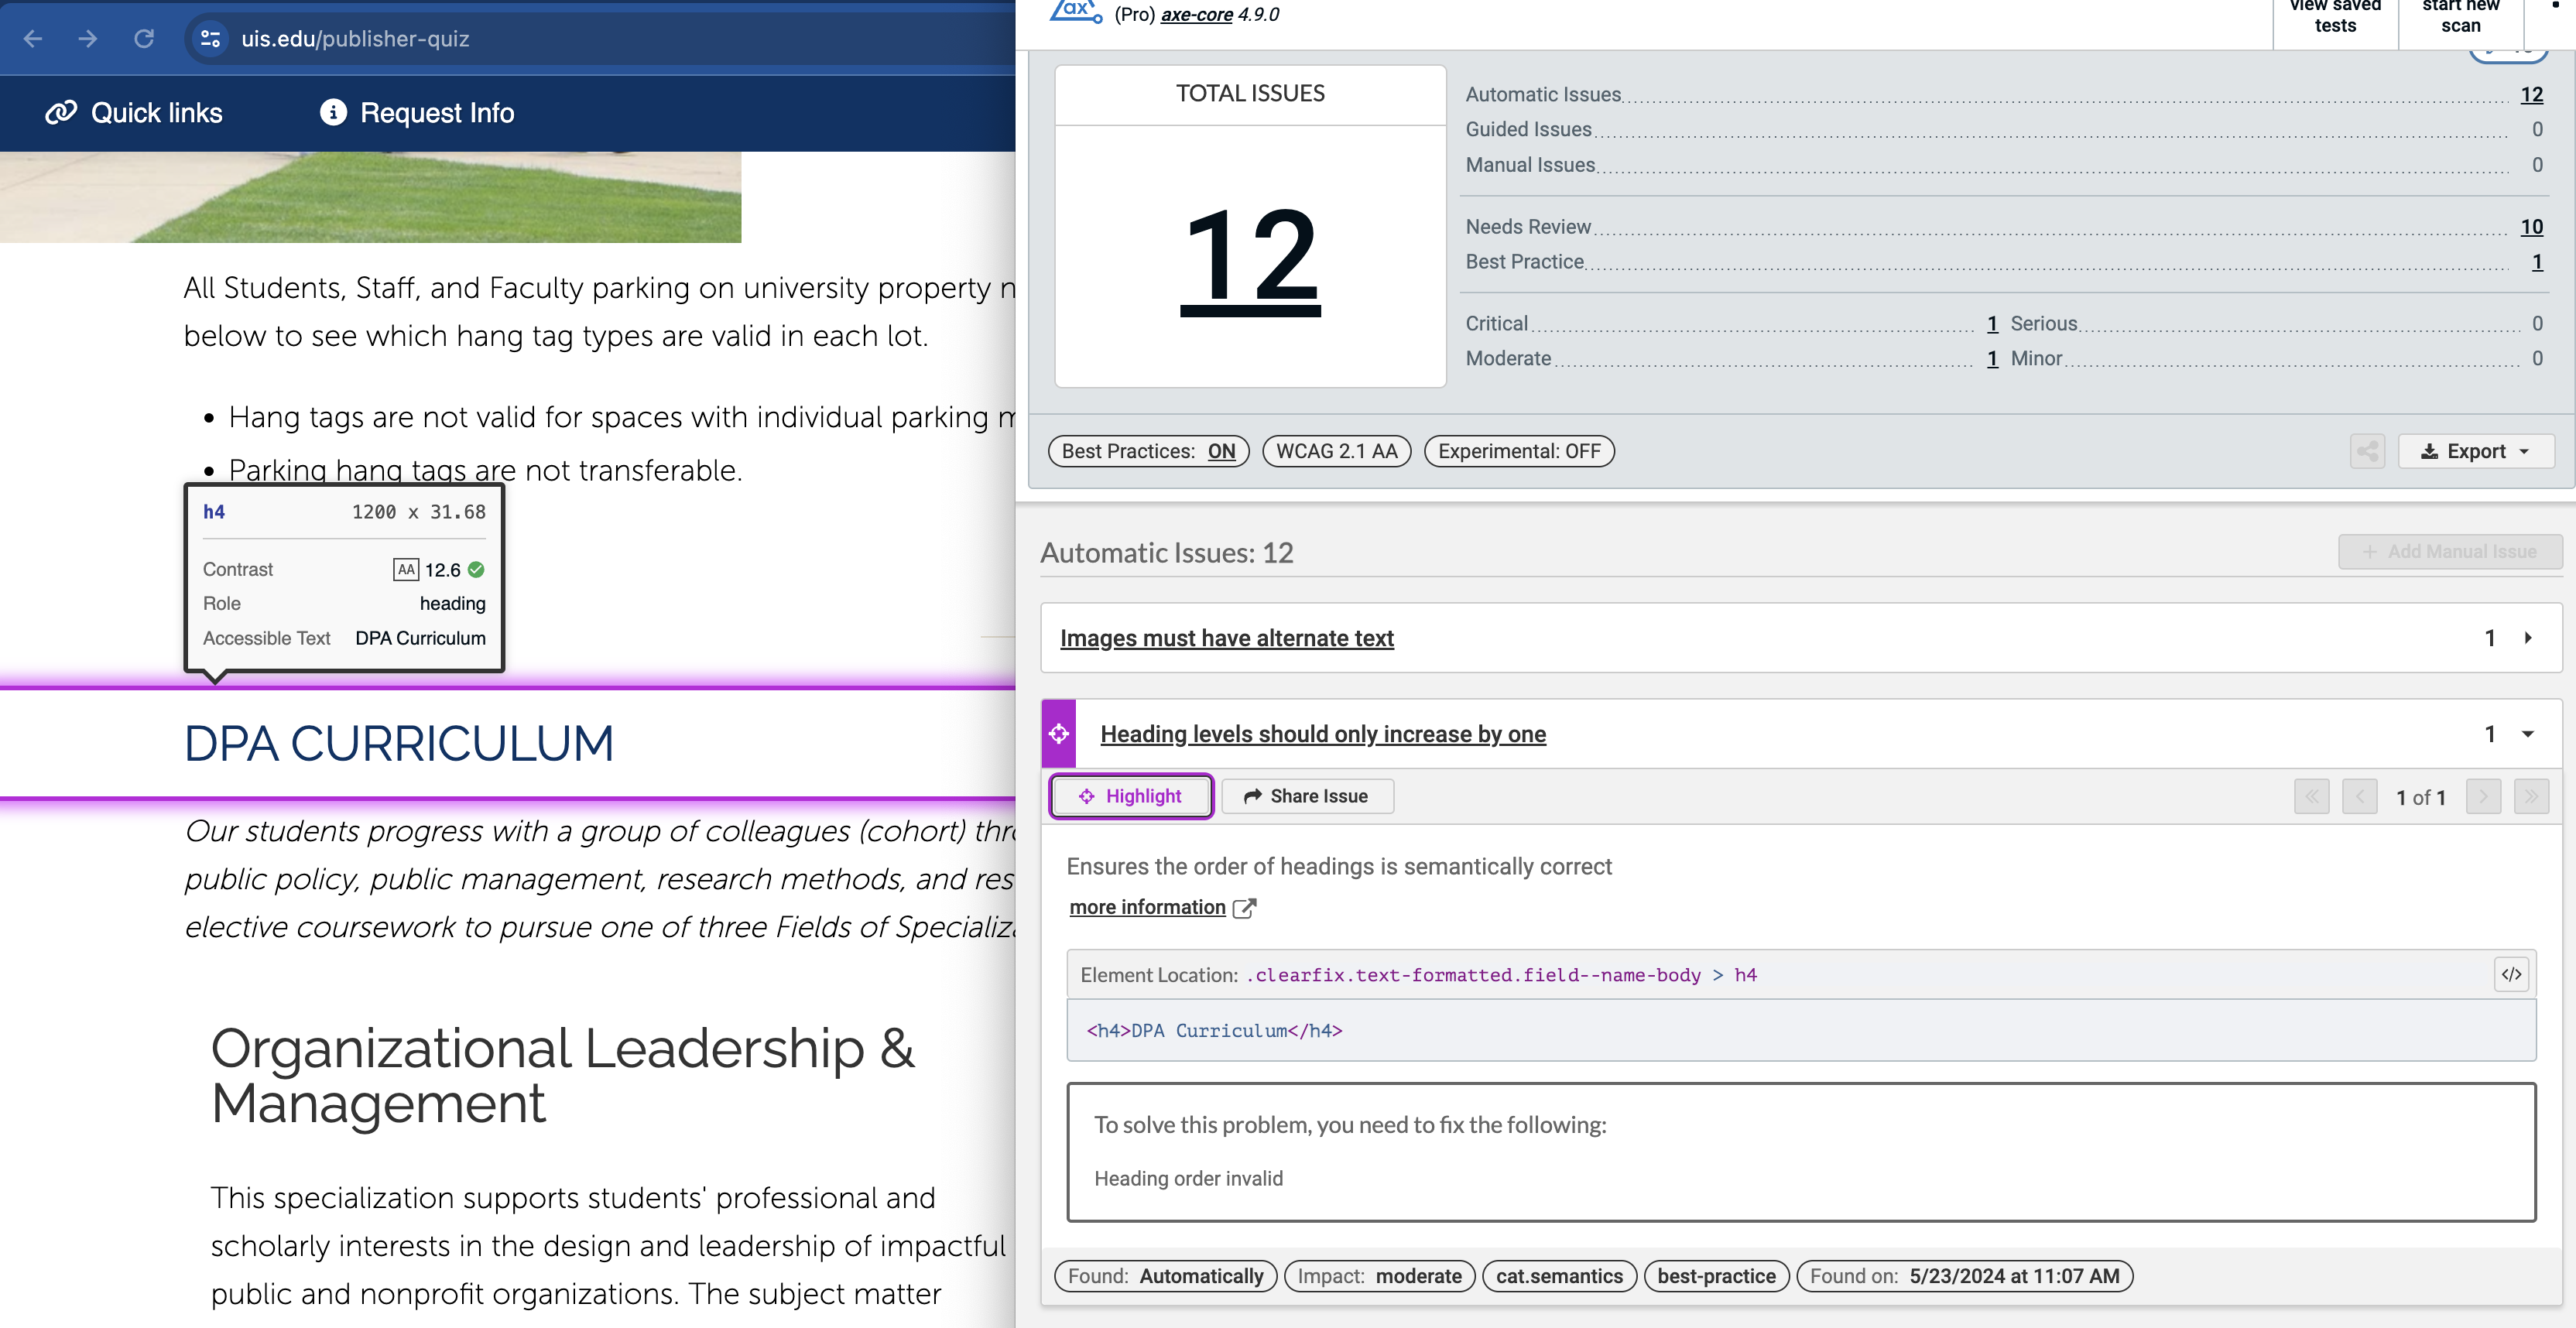Inspect element with code icon
Image resolution: width=2576 pixels, height=1328 pixels.
pos(2511,974)
